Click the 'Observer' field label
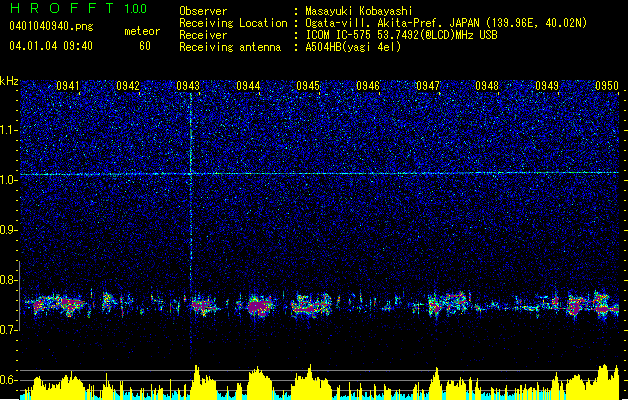Image resolution: width=629 pixels, height=400 pixels. 203,11
